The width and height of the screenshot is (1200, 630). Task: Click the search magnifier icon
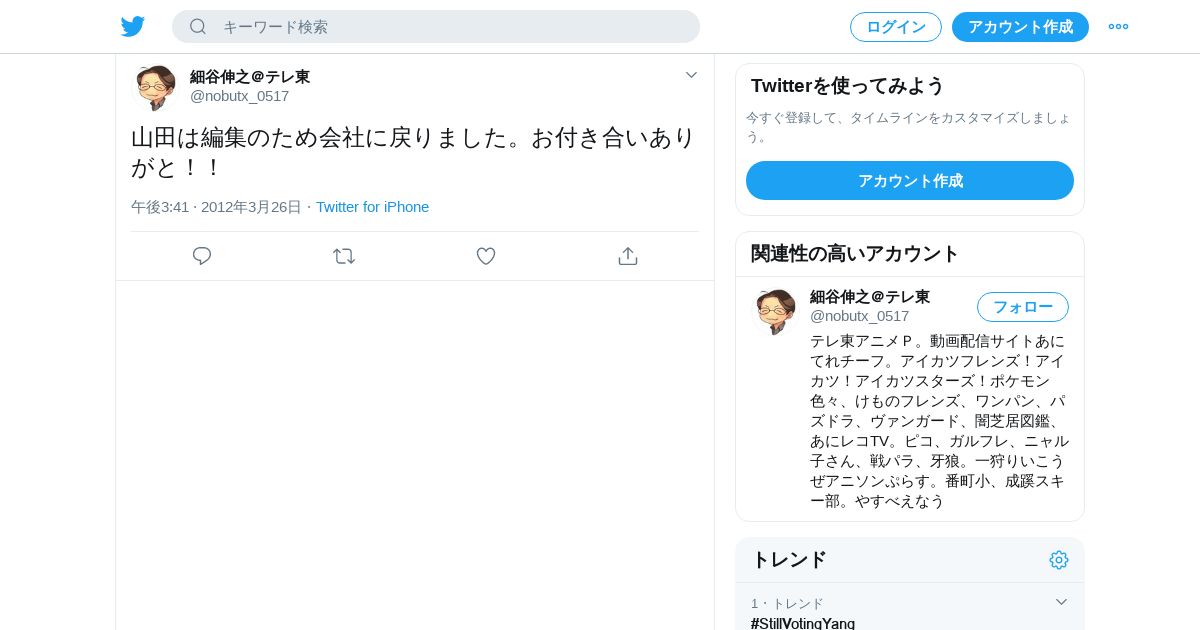(x=198, y=27)
